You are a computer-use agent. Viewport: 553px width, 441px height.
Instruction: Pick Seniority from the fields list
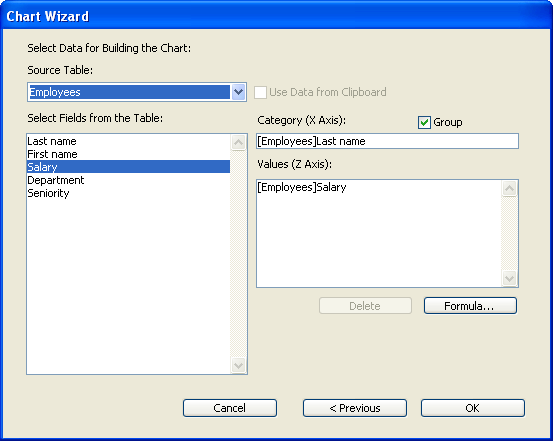point(128,193)
